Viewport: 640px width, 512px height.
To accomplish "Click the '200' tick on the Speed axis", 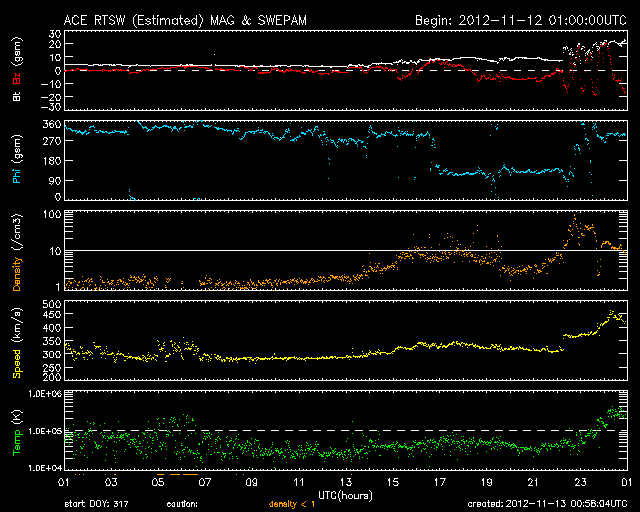I will coord(52,377).
